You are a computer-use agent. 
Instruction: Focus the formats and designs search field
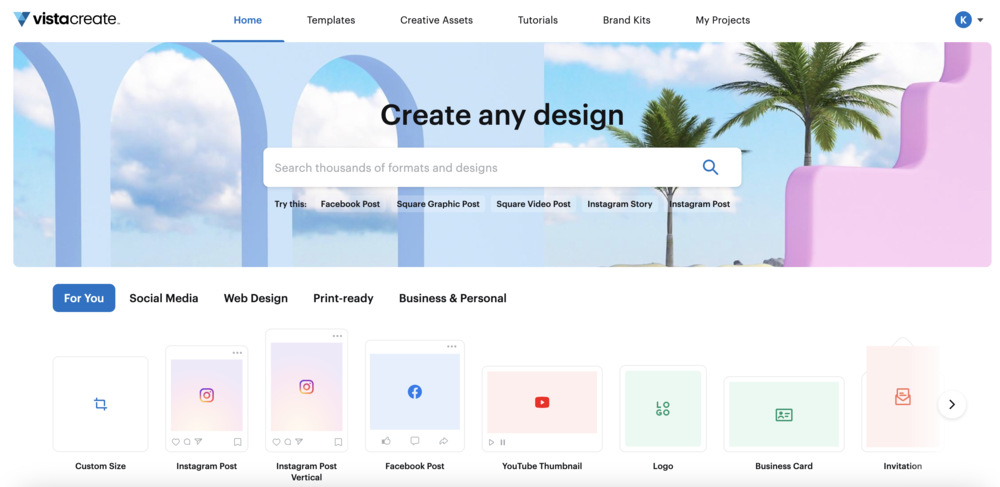(x=480, y=168)
